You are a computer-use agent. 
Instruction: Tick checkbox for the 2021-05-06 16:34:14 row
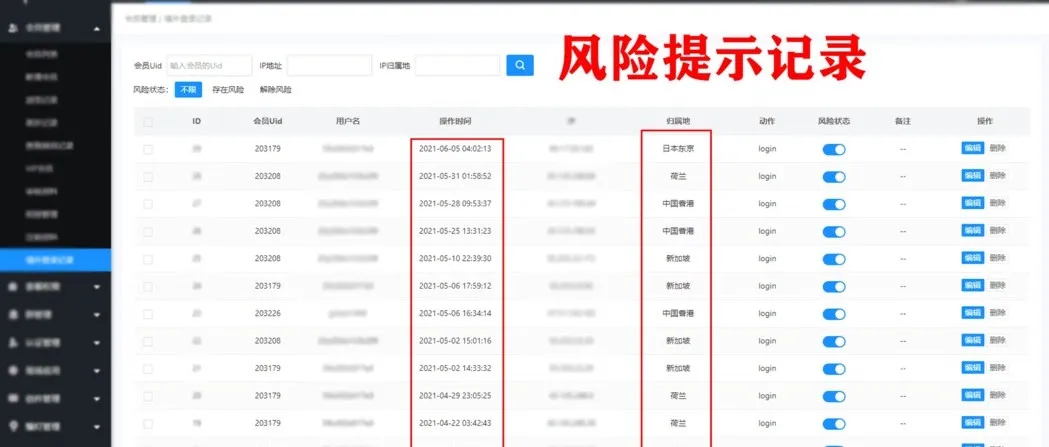point(148,314)
